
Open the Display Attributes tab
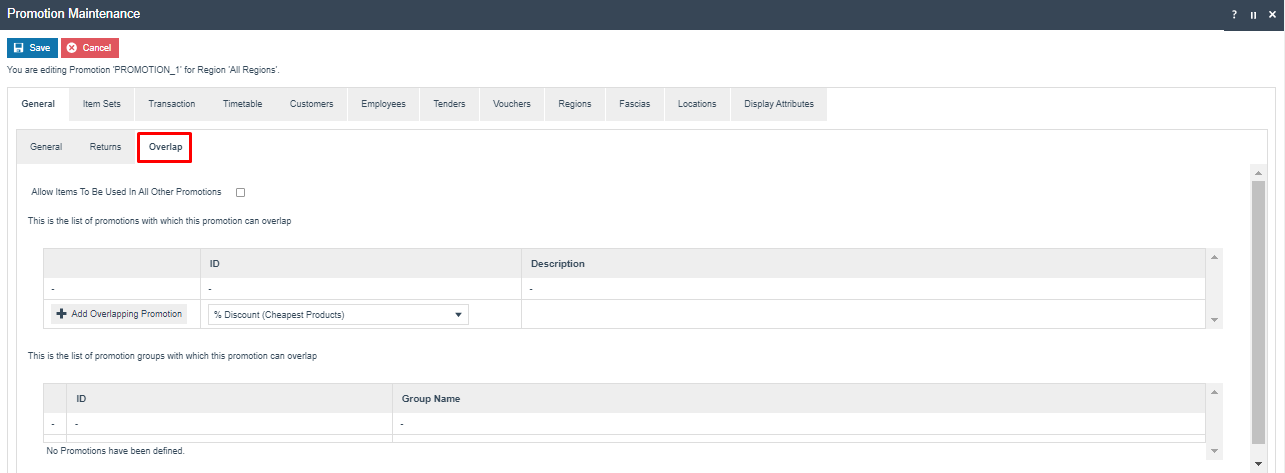(779, 104)
